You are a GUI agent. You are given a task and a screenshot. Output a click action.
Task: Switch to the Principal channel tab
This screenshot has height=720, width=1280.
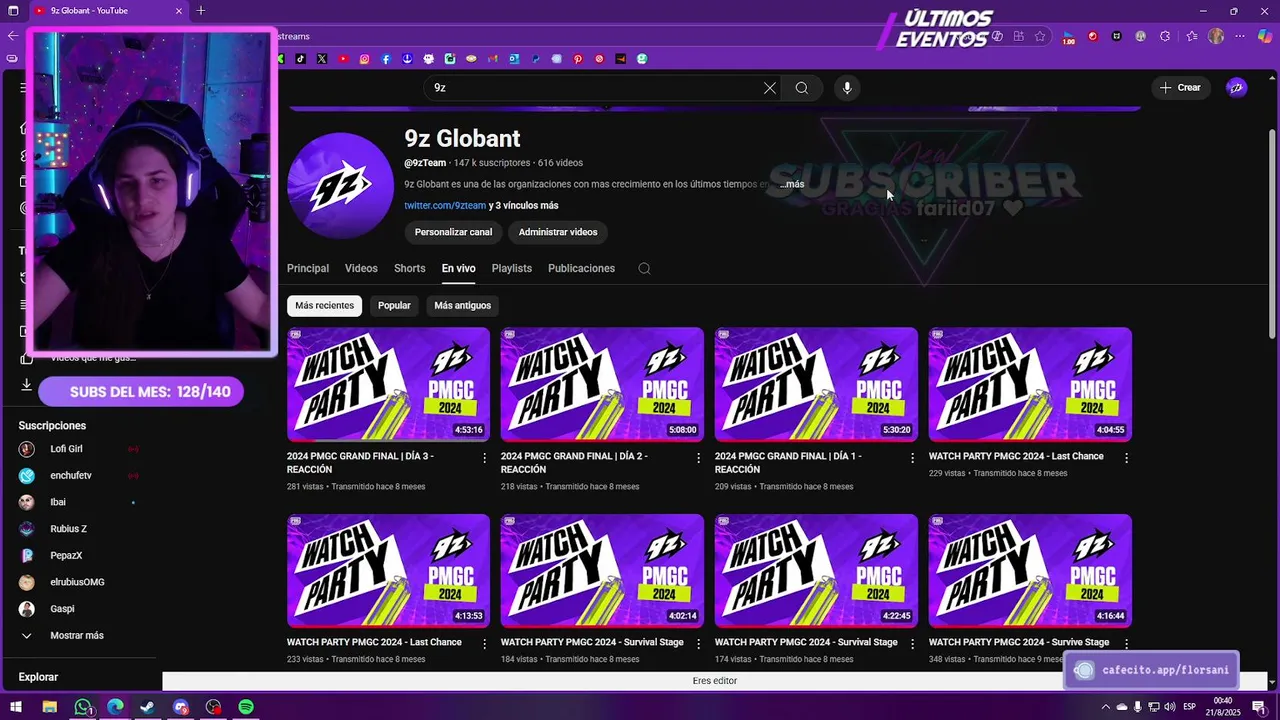coord(308,268)
